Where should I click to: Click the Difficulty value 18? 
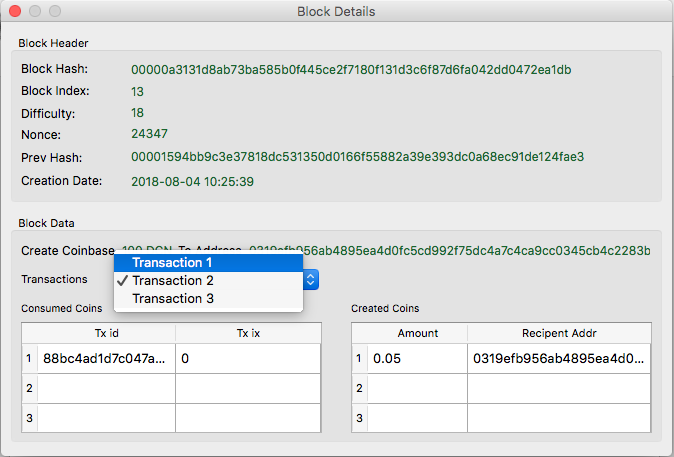[137, 113]
